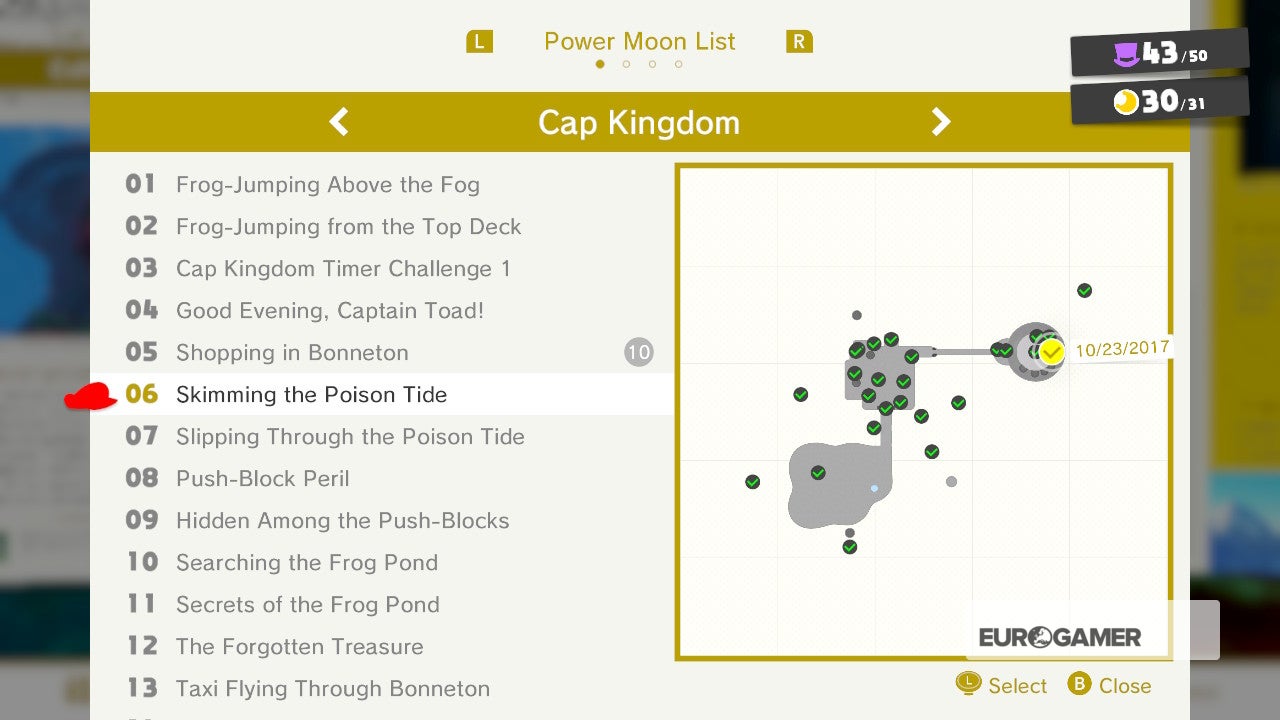This screenshot has height=720, width=1280.
Task: Choose moon 12 The Forgotten Treasure
Action: pyautogui.click(x=299, y=647)
